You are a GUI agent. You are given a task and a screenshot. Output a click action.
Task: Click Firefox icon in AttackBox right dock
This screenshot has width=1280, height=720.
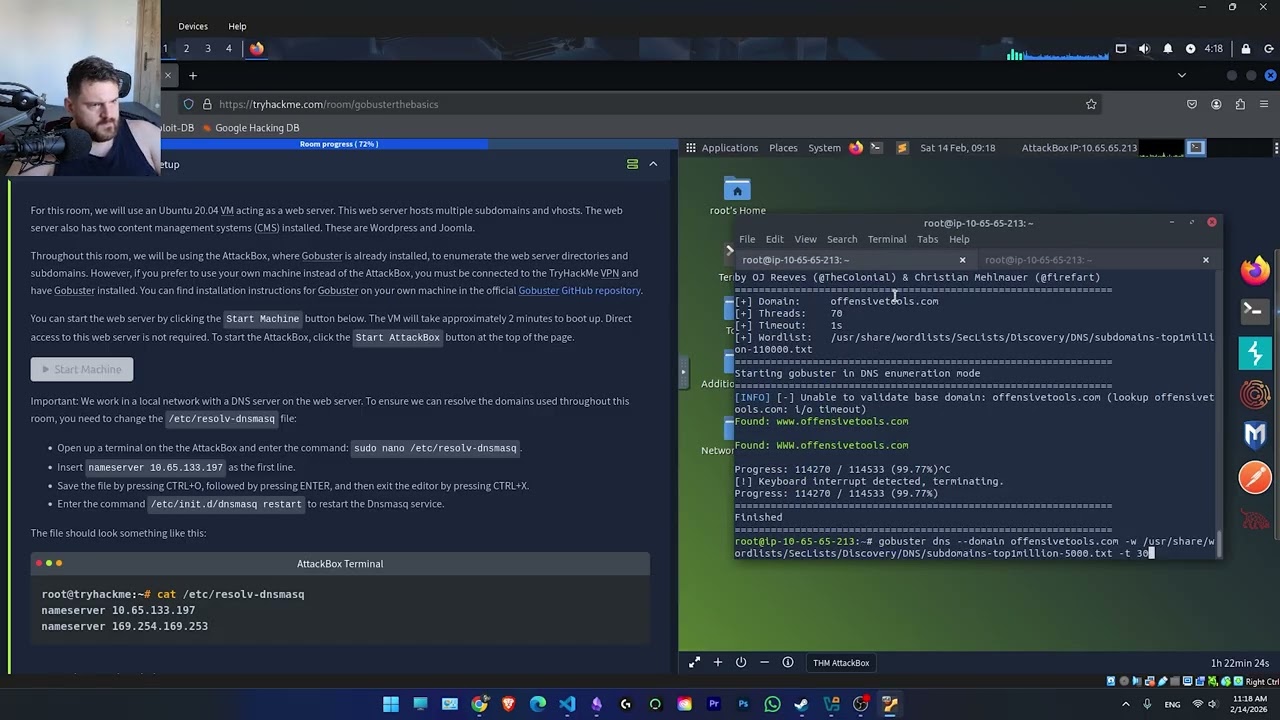1255,270
